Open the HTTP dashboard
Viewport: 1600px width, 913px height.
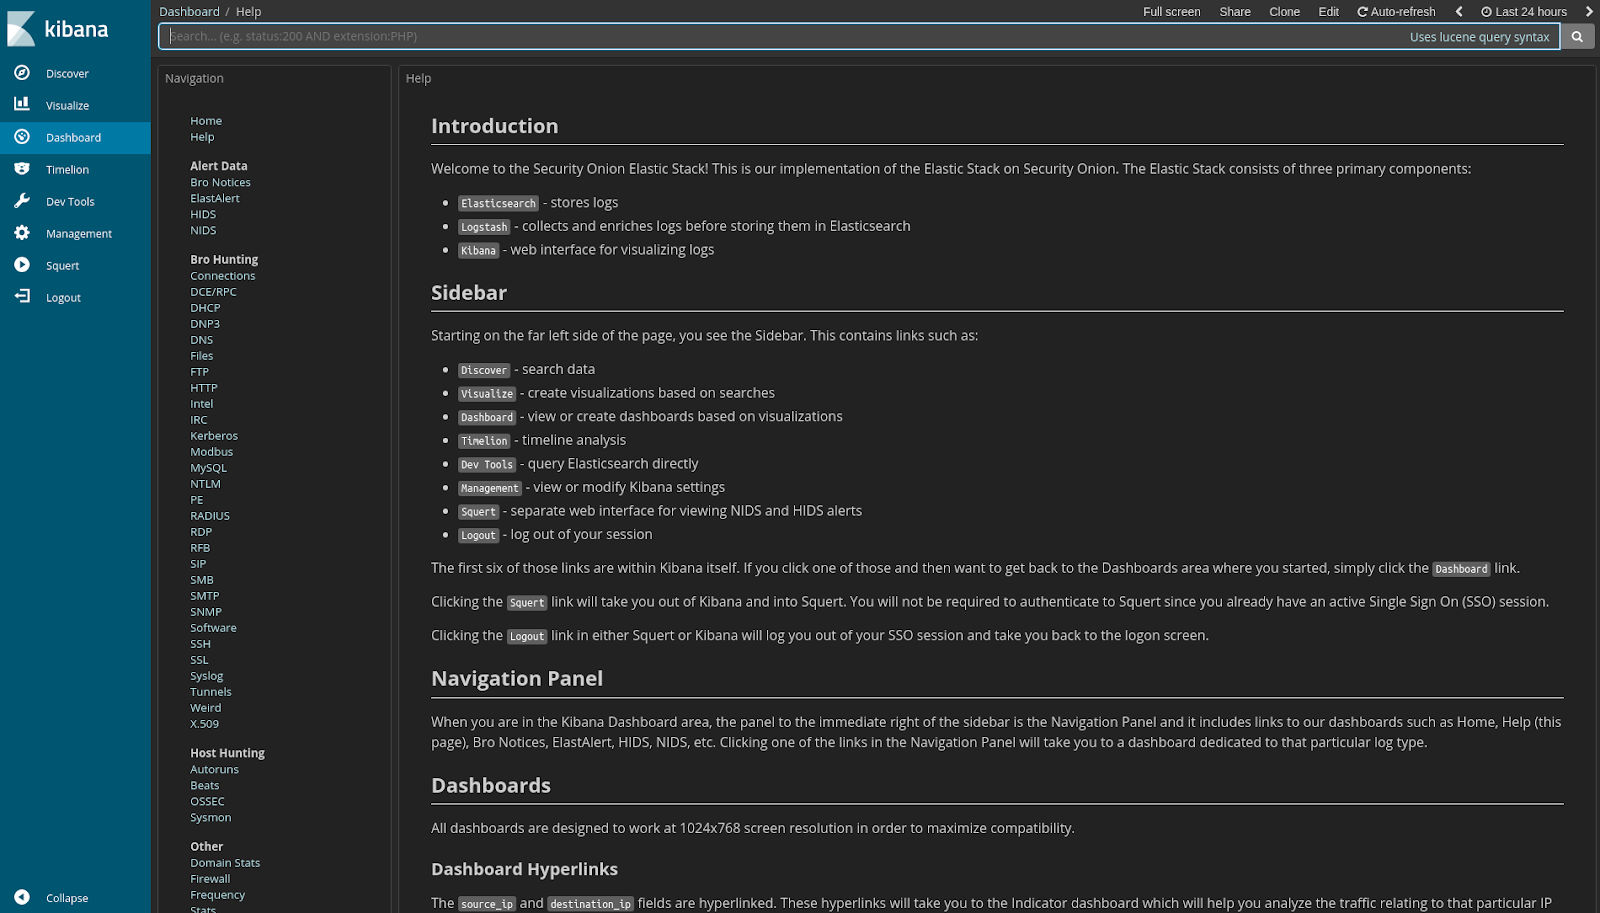(x=204, y=388)
